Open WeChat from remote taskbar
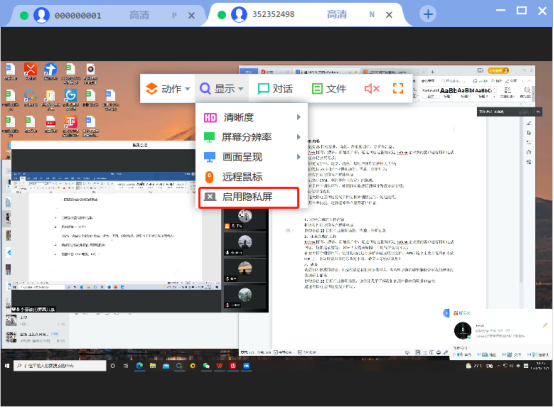 click(x=206, y=366)
